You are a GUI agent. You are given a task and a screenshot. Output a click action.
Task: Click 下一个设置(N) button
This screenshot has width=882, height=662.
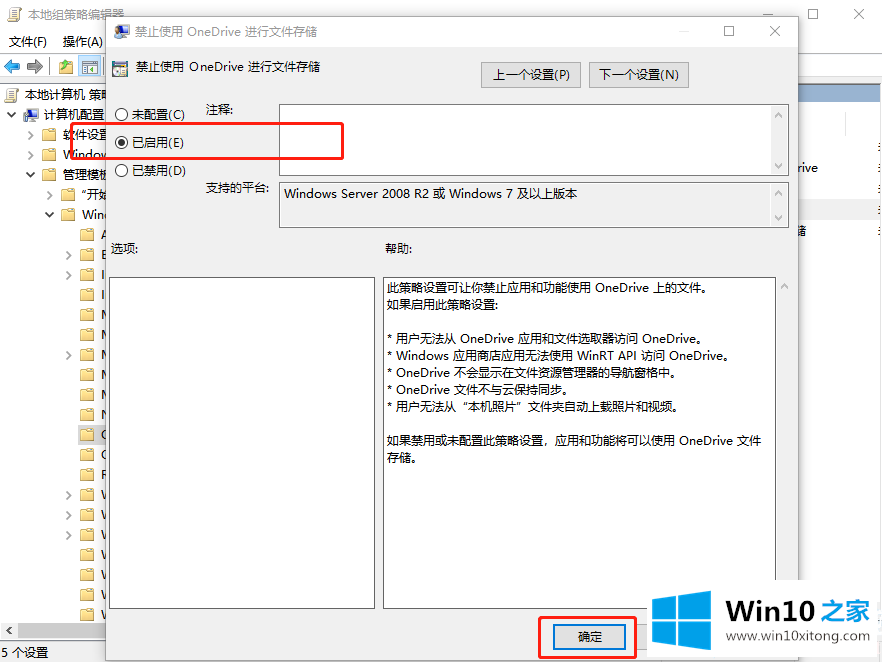(639, 75)
